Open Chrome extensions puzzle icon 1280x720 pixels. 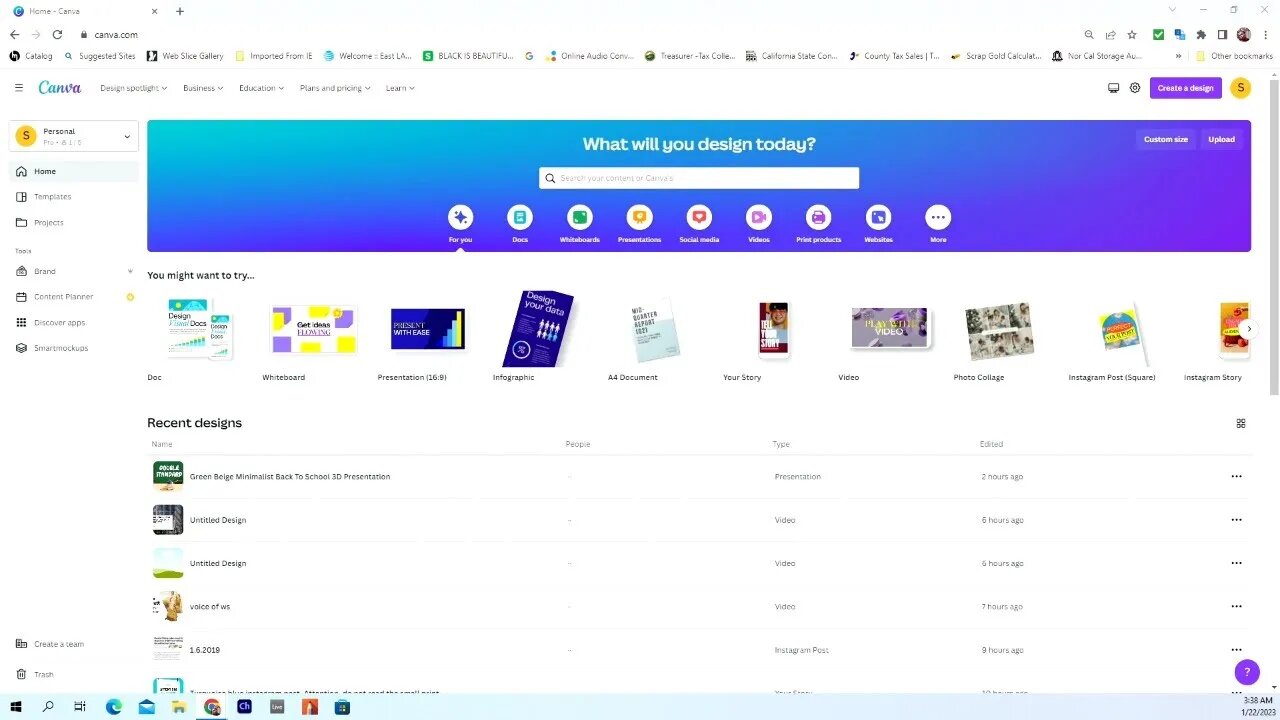click(1201, 34)
